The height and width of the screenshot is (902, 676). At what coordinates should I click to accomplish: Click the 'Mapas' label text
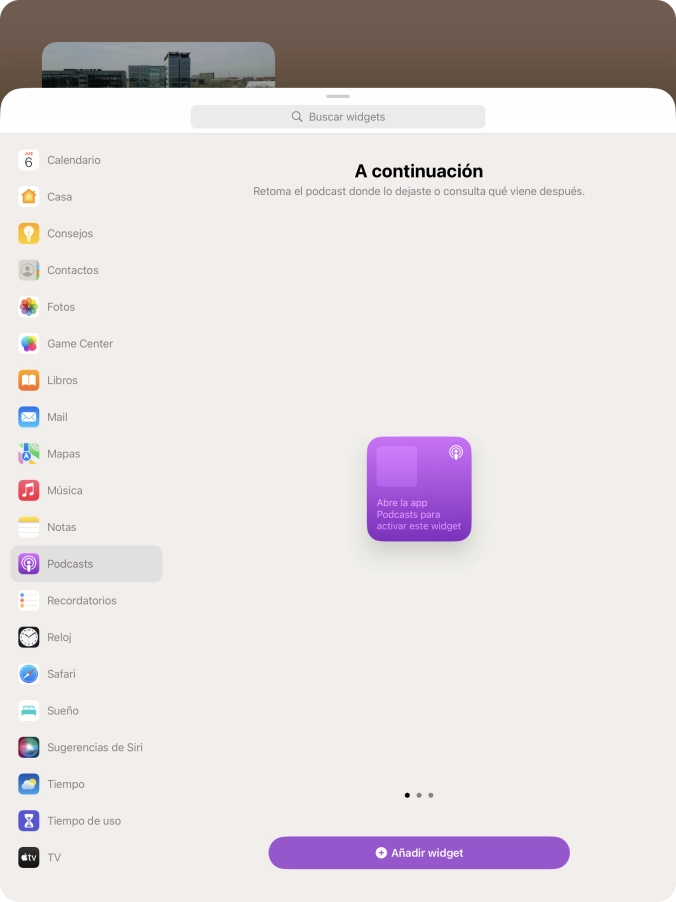pyautogui.click(x=64, y=454)
